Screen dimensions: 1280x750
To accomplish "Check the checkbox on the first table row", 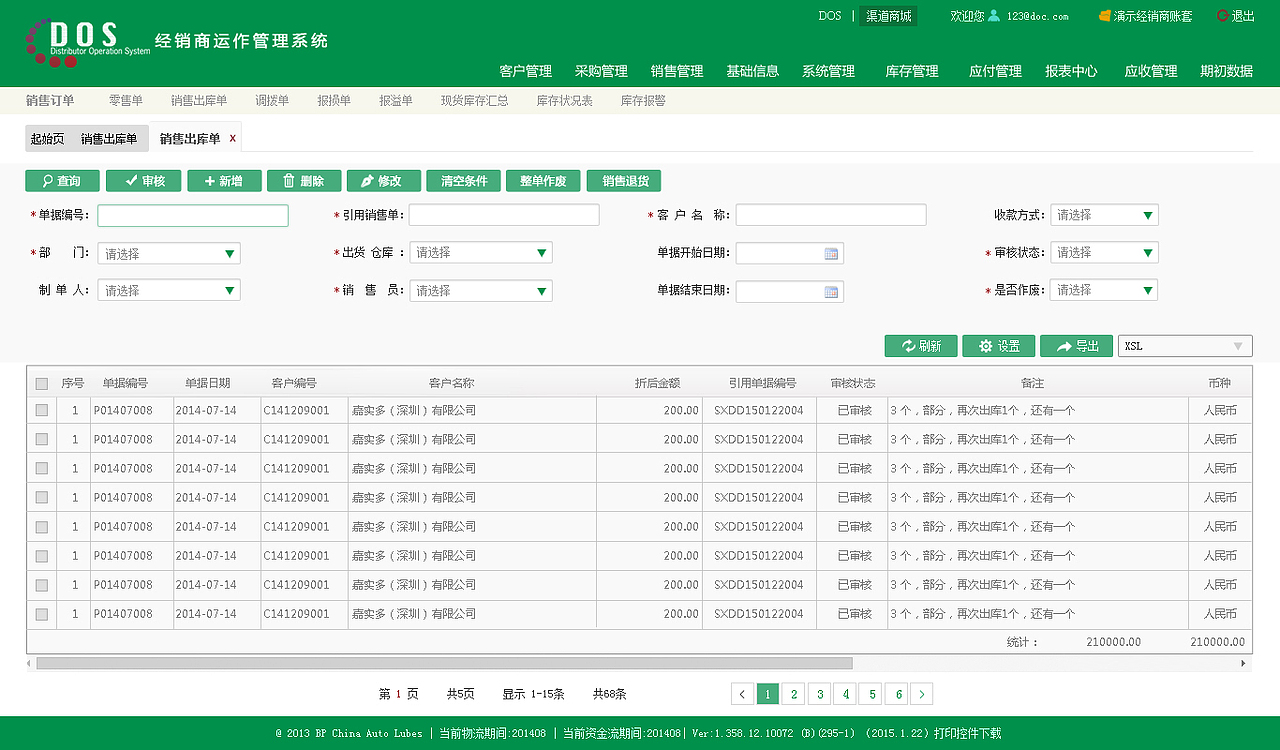I will [x=41, y=410].
